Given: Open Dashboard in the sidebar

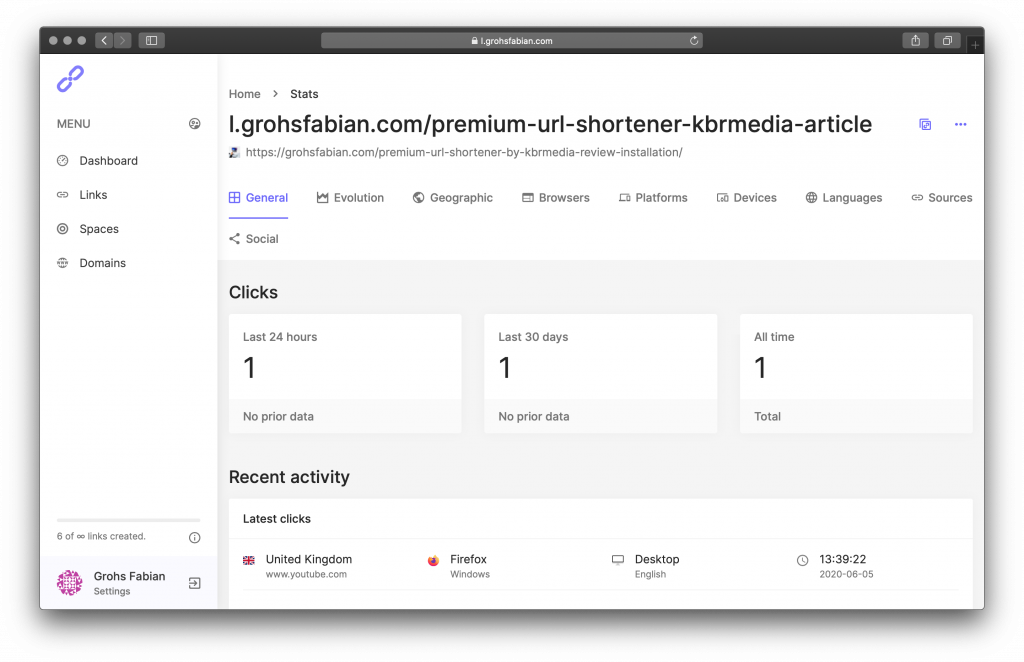Looking at the screenshot, I should [108, 161].
